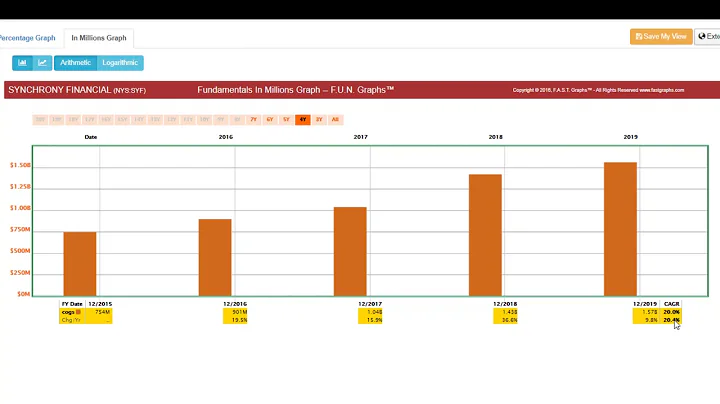Select the disabled 10Y time range
Screen dimensions: 720x404
(x=204, y=119)
